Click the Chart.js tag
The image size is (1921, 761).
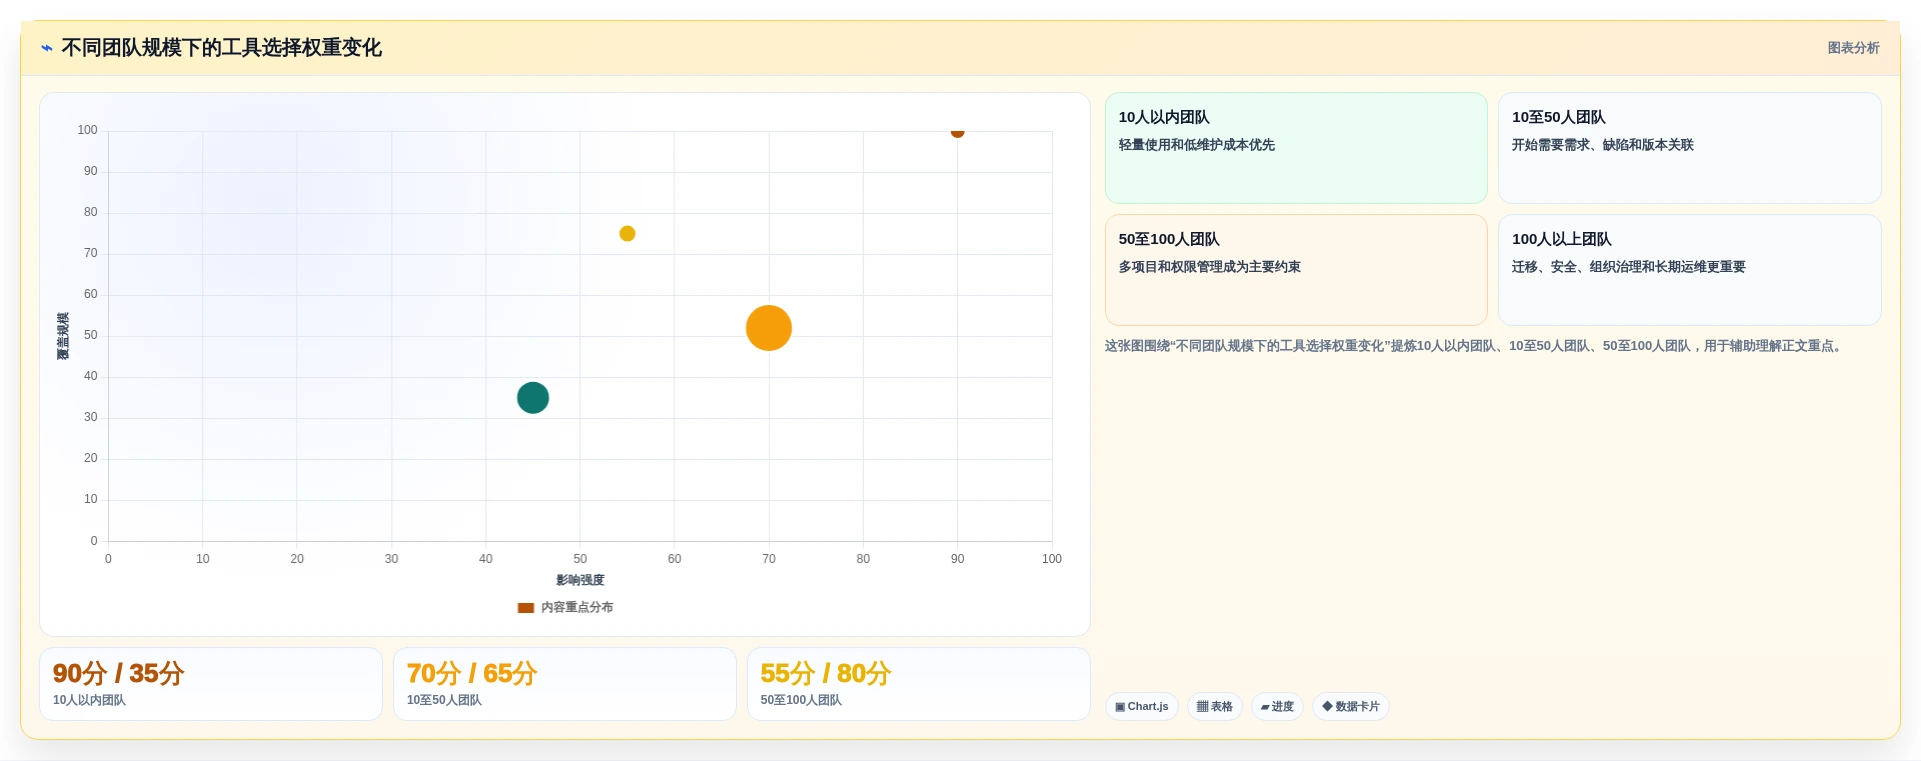click(1142, 707)
